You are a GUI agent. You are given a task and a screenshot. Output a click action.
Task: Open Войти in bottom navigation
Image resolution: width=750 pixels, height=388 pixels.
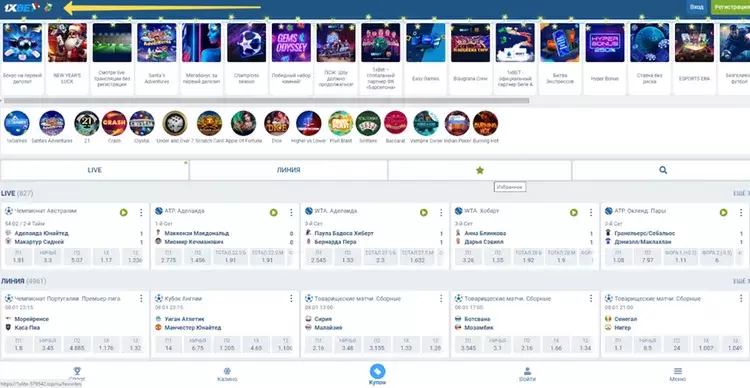tap(527, 375)
